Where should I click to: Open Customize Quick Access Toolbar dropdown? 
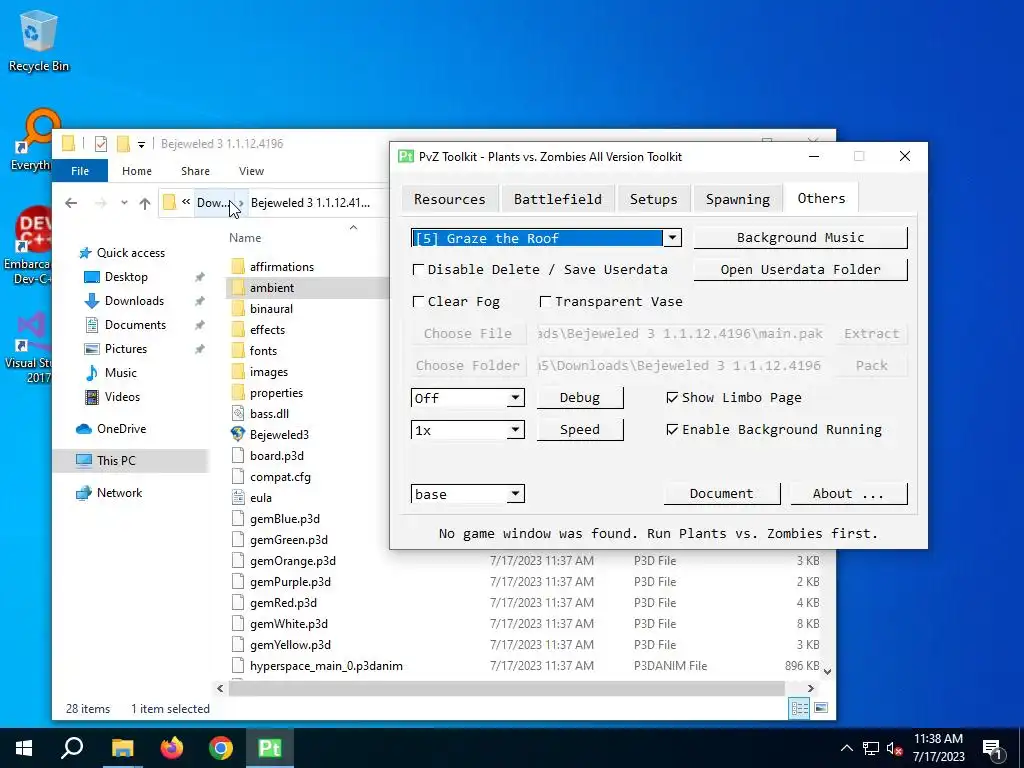(x=141, y=144)
